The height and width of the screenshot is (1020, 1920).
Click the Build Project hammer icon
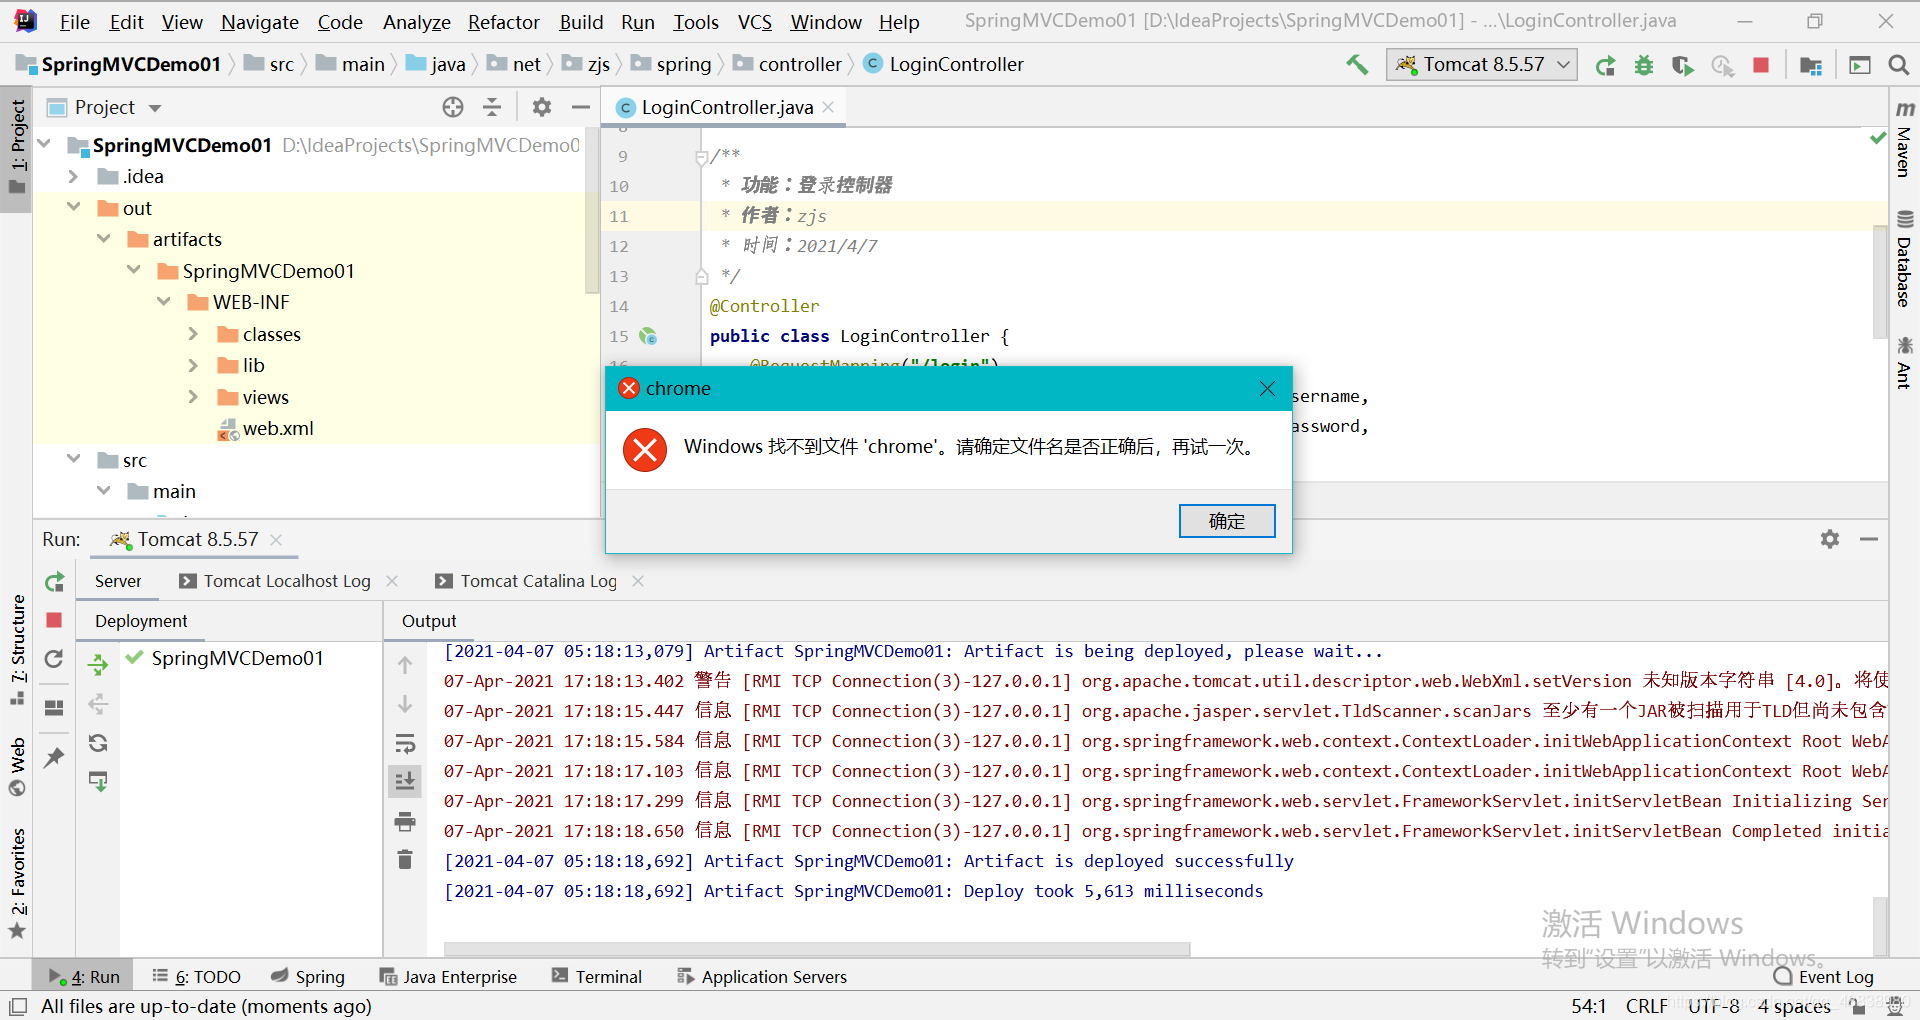point(1357,65)
